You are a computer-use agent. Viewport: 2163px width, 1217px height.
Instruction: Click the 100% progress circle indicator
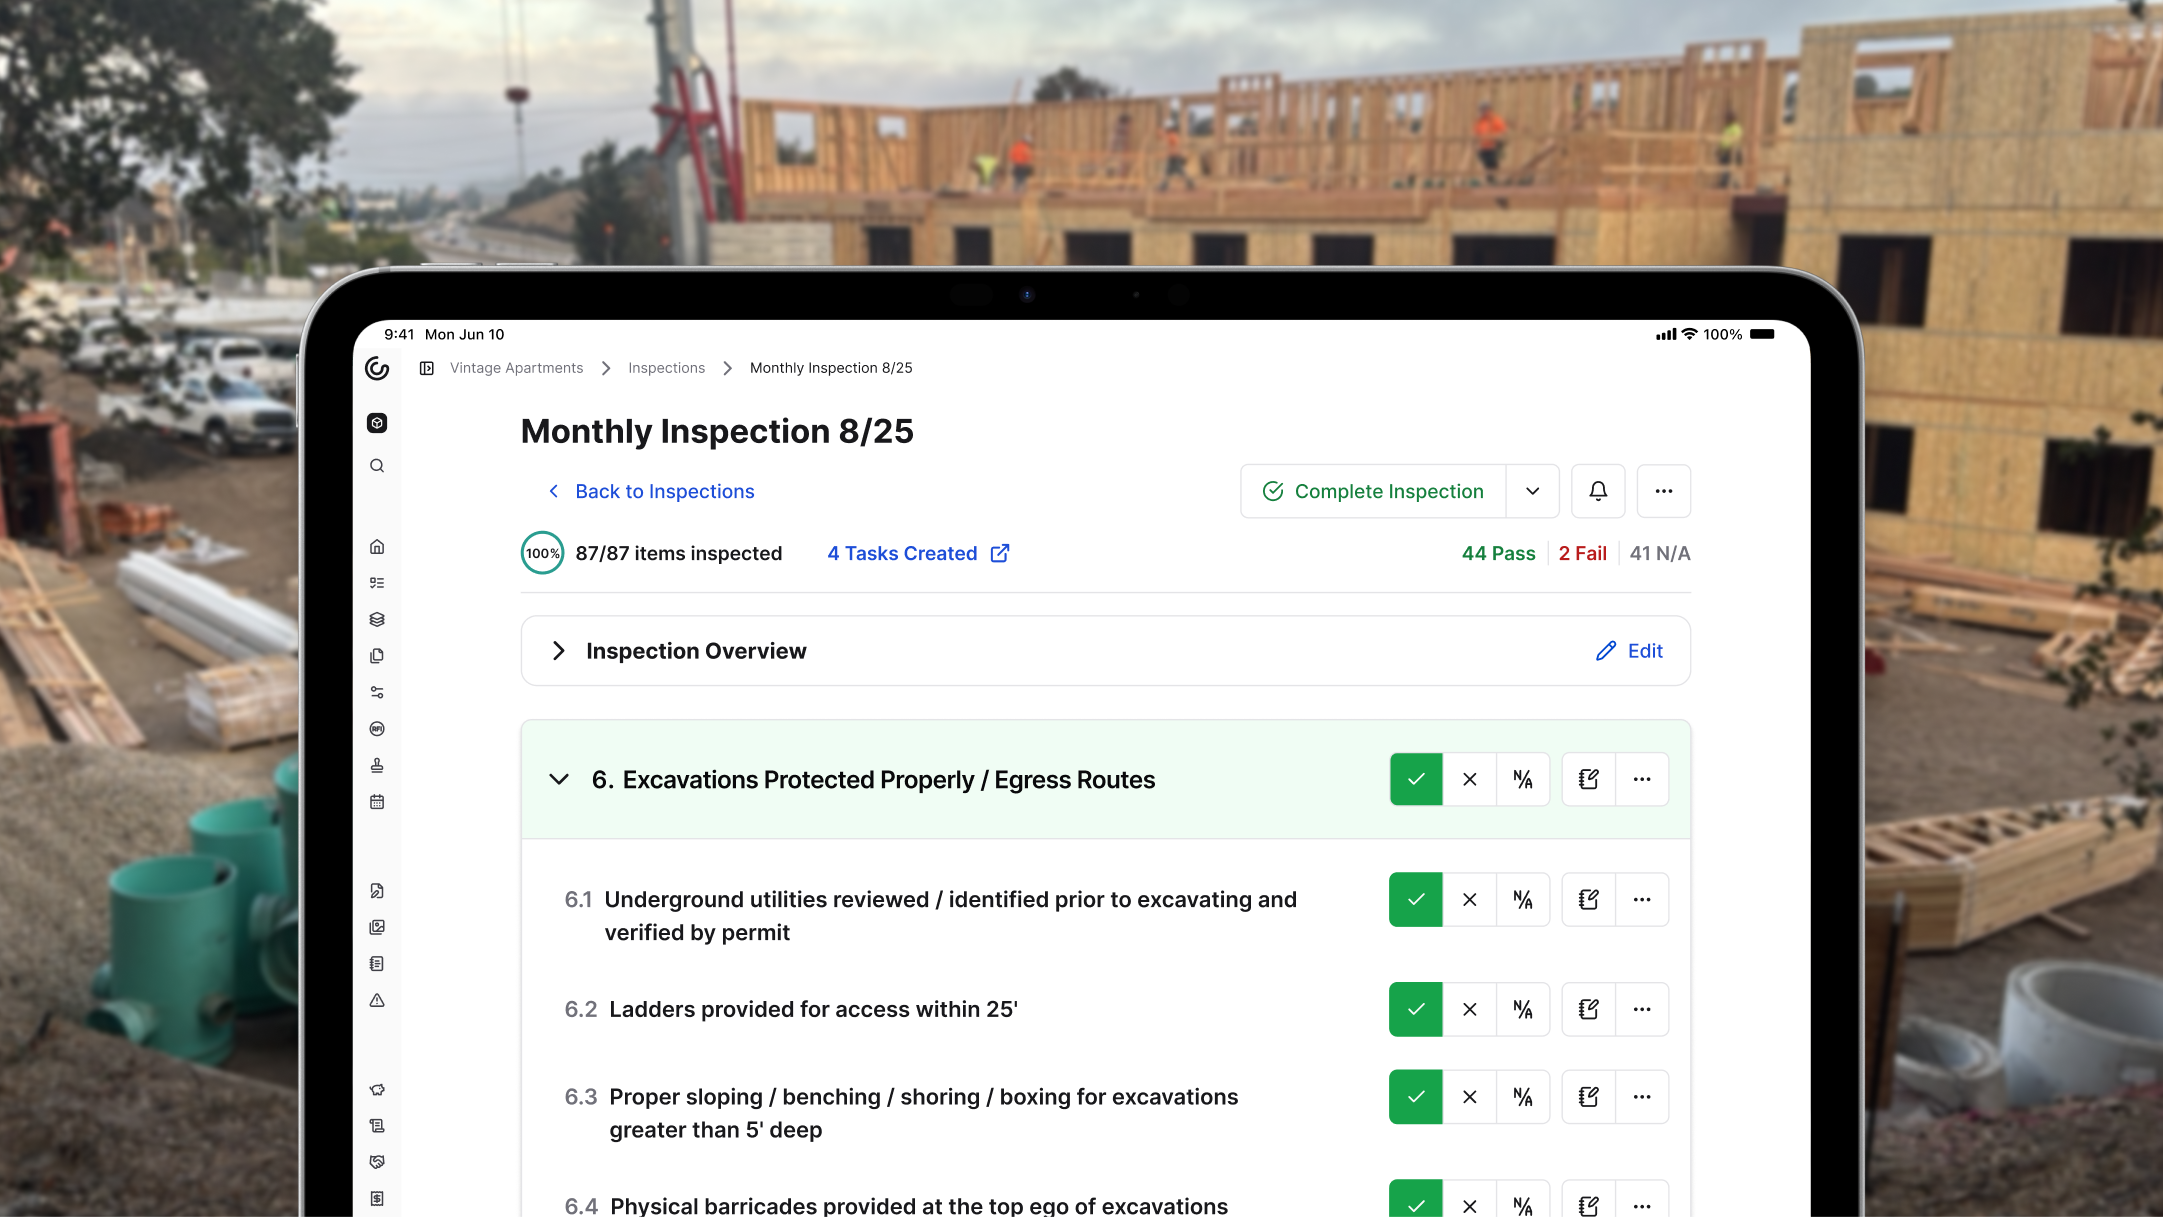[542, 553]
